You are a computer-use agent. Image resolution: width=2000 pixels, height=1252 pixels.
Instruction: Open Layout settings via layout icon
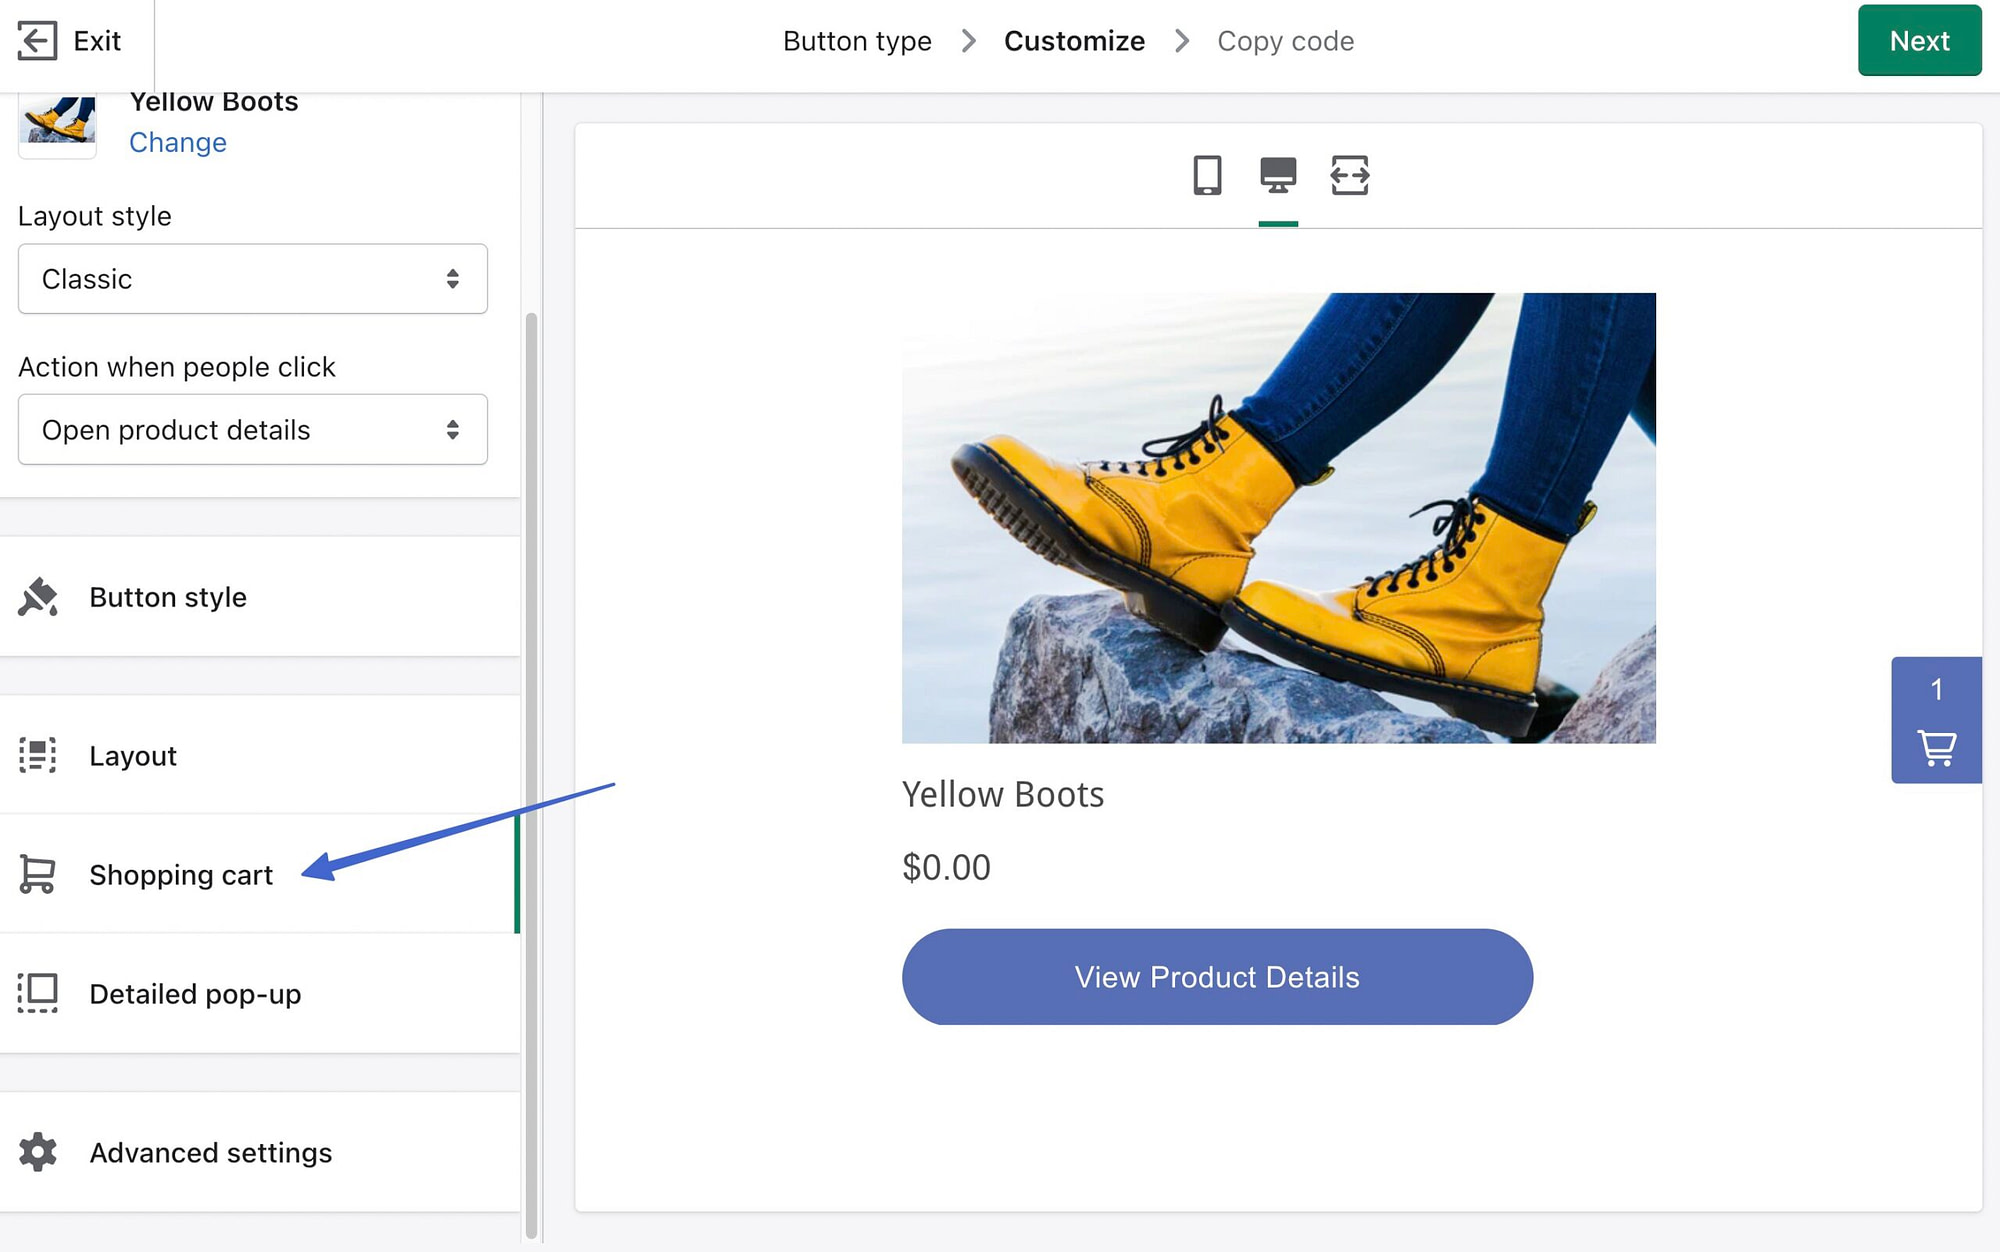36,756
